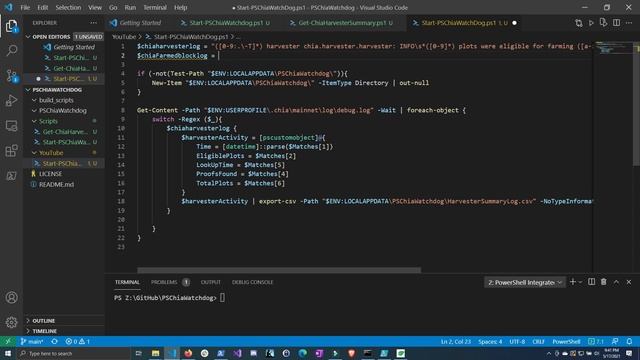Open the Accounts menu icon
Viewport: 640px width, 360px height.
pyautogui.click(x=11, y=298)
